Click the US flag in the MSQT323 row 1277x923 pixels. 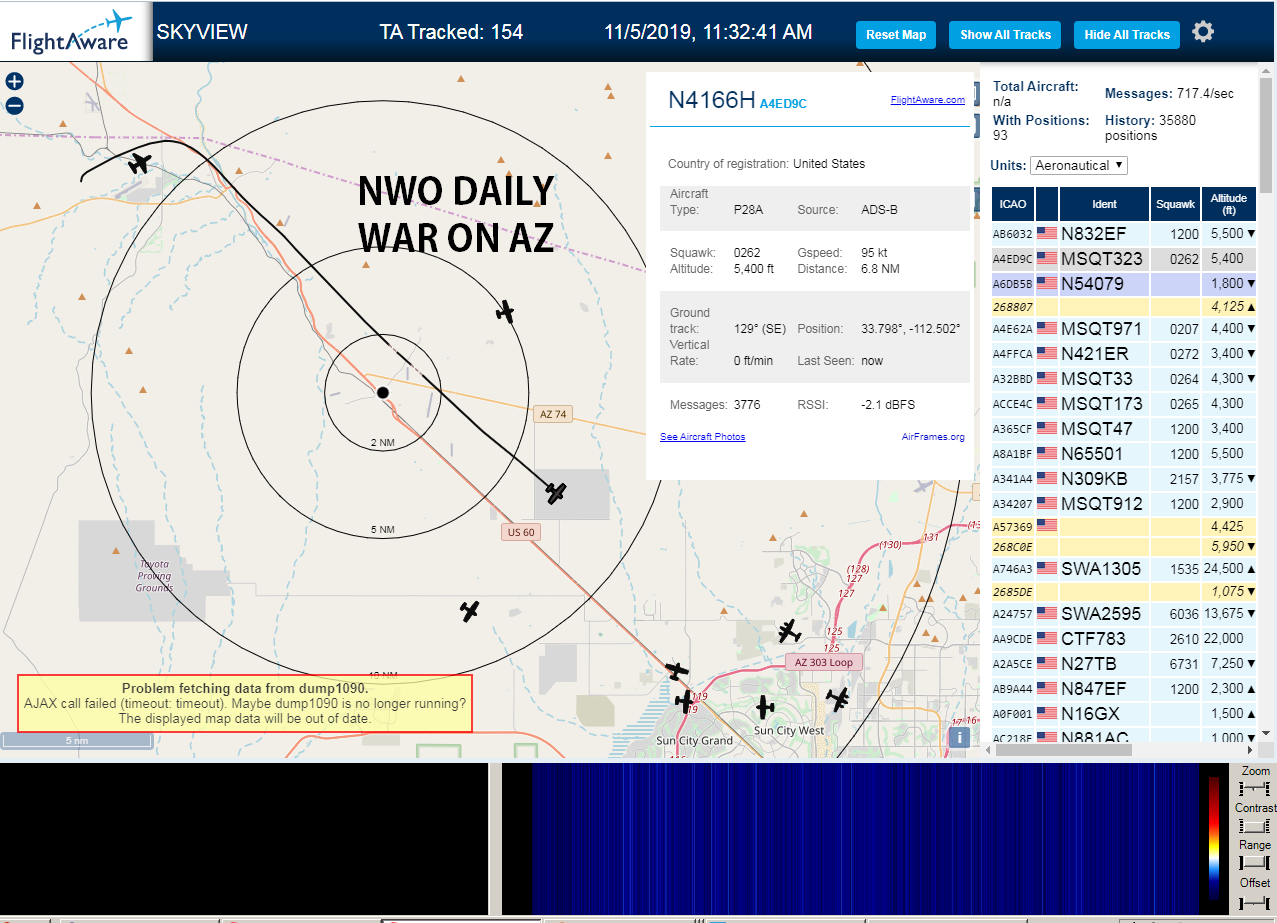tap(1047, 258)
